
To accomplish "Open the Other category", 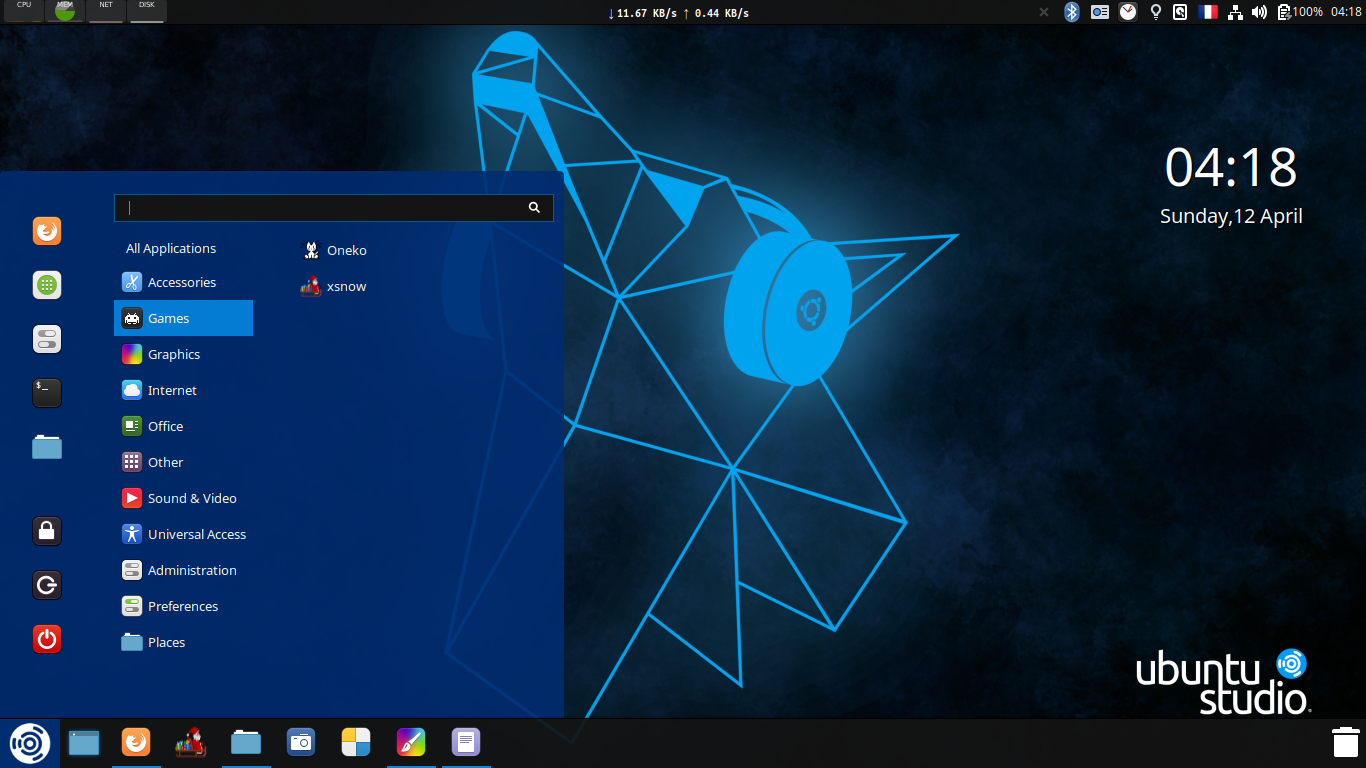I will tap(183, 462).
